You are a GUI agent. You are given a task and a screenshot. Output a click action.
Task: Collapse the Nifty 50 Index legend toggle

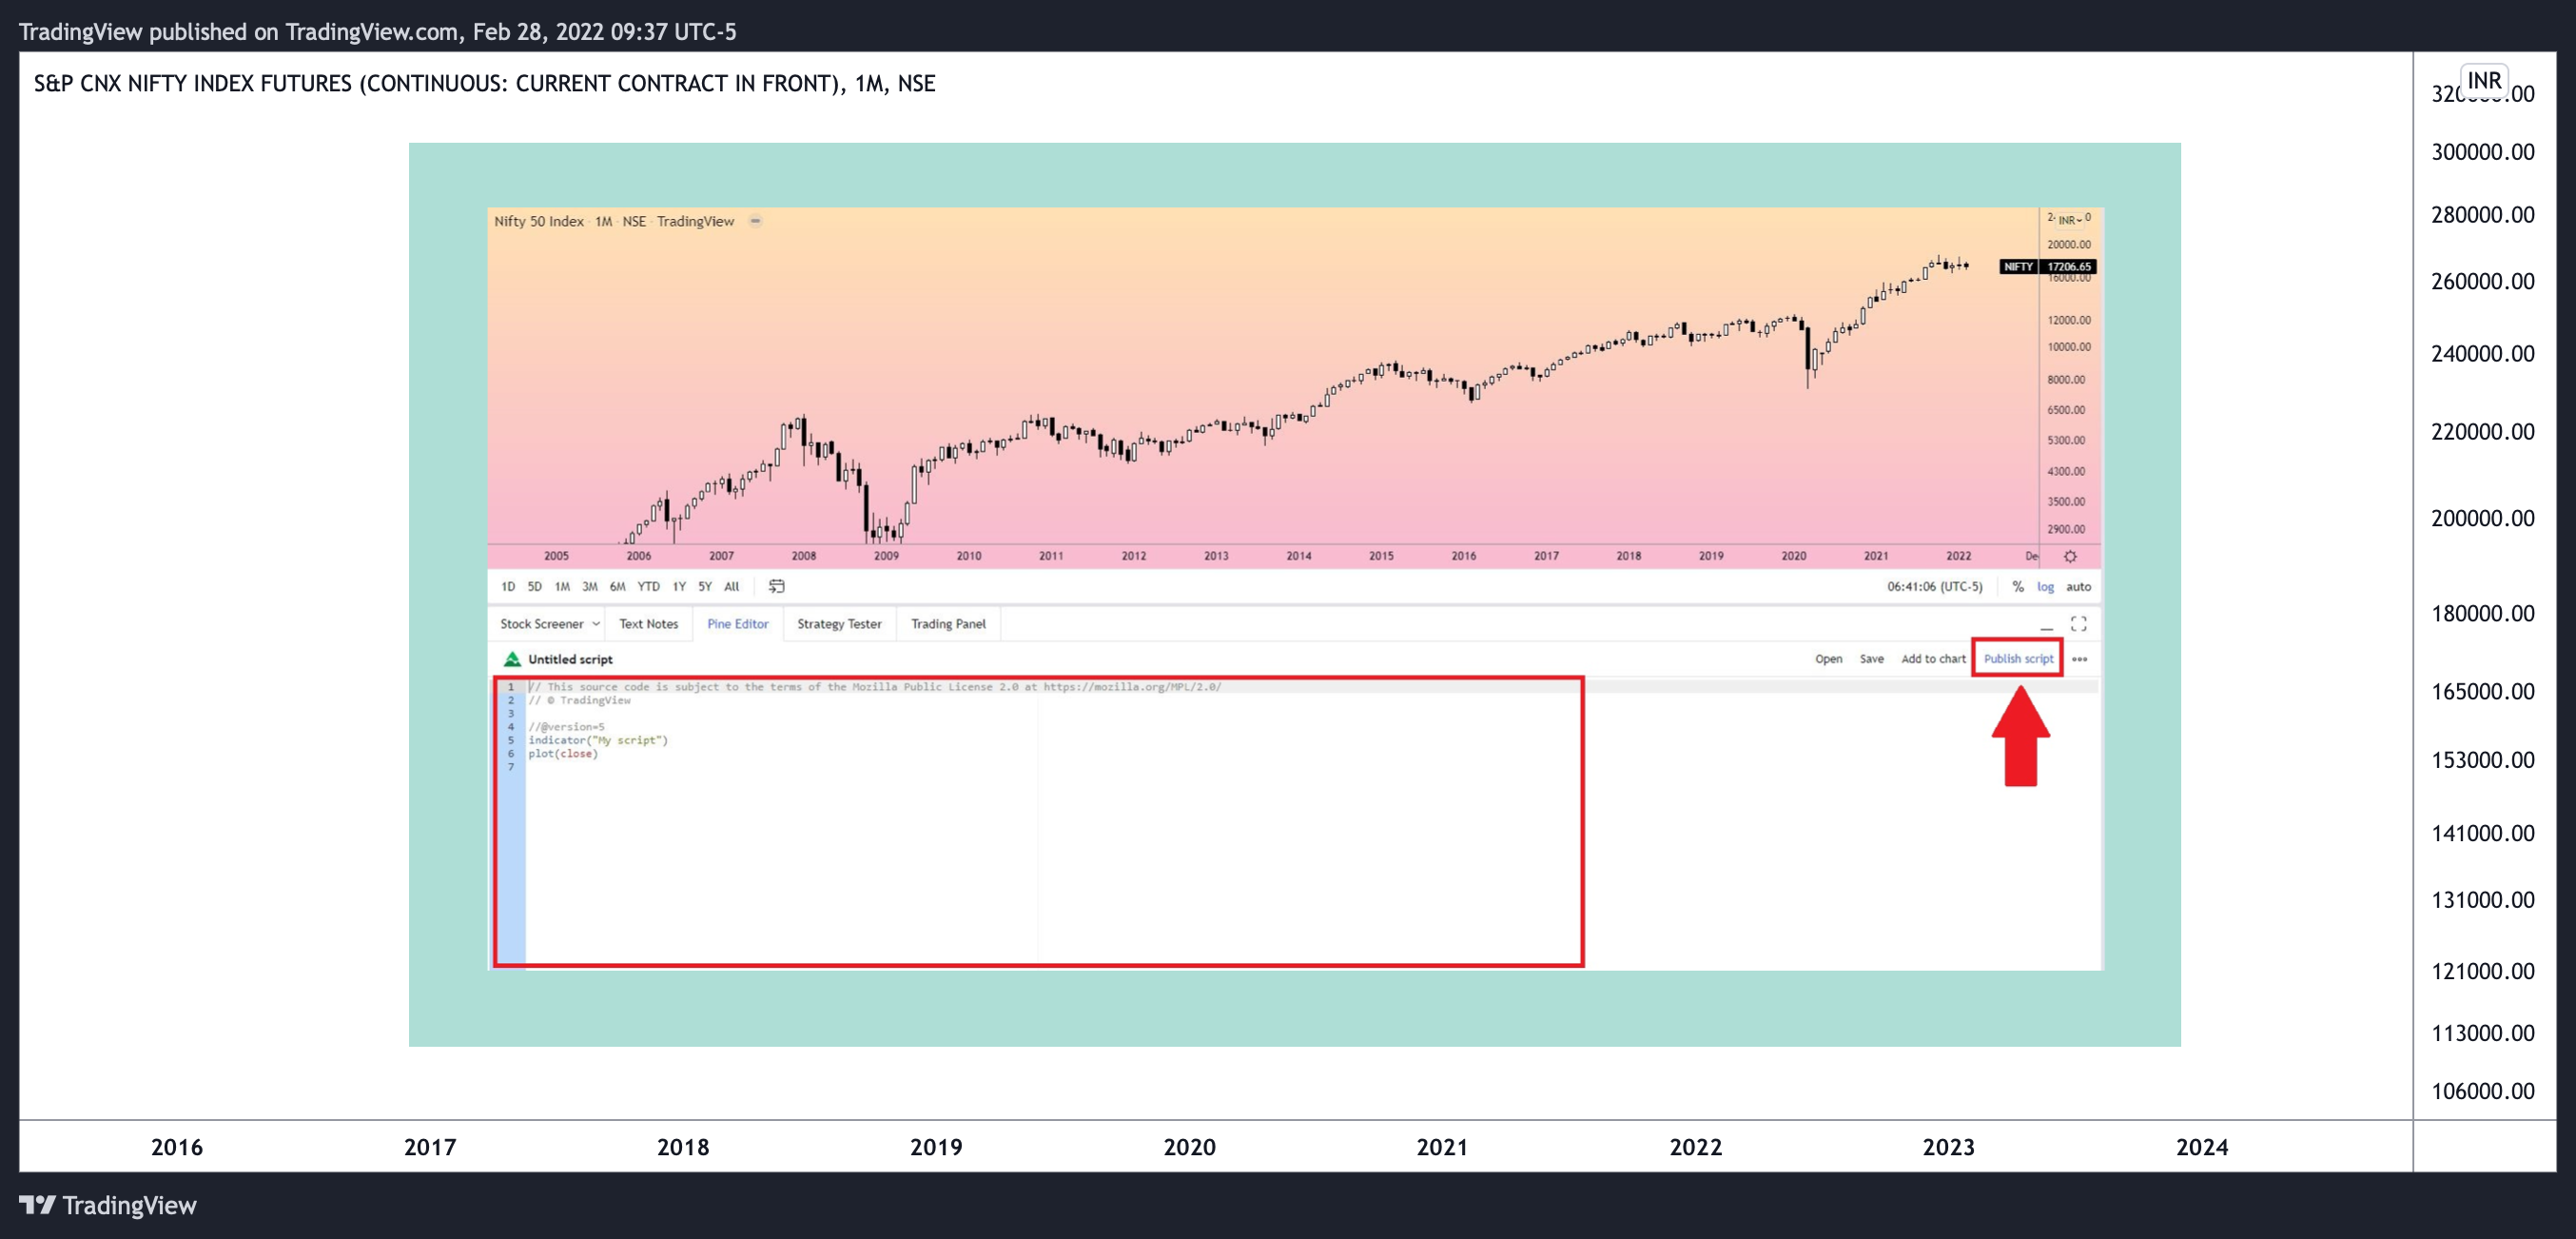pos(756,221)
